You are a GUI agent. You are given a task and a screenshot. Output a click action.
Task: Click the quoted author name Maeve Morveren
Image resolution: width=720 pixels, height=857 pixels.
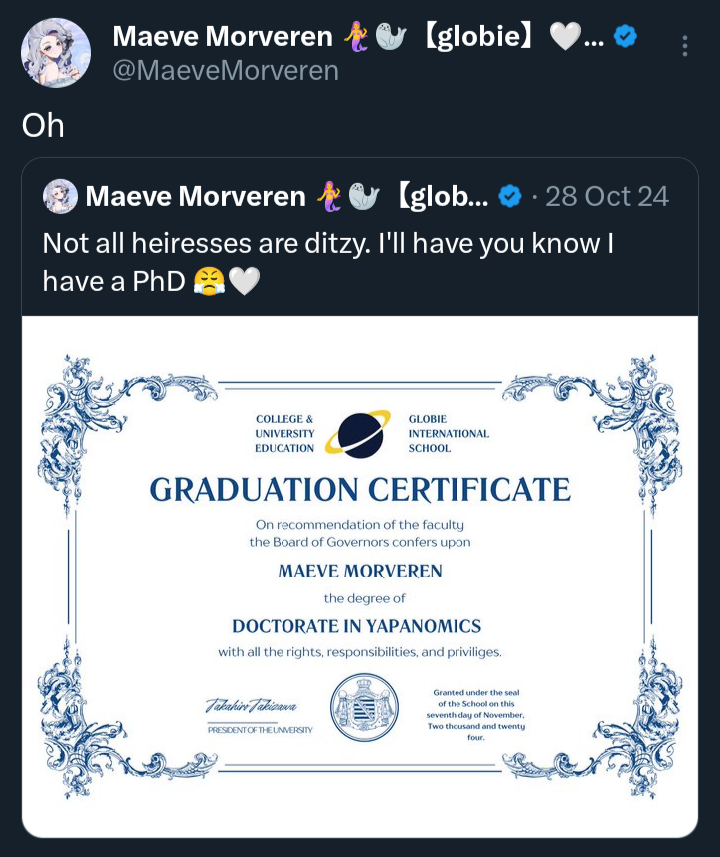pos(195,196)
